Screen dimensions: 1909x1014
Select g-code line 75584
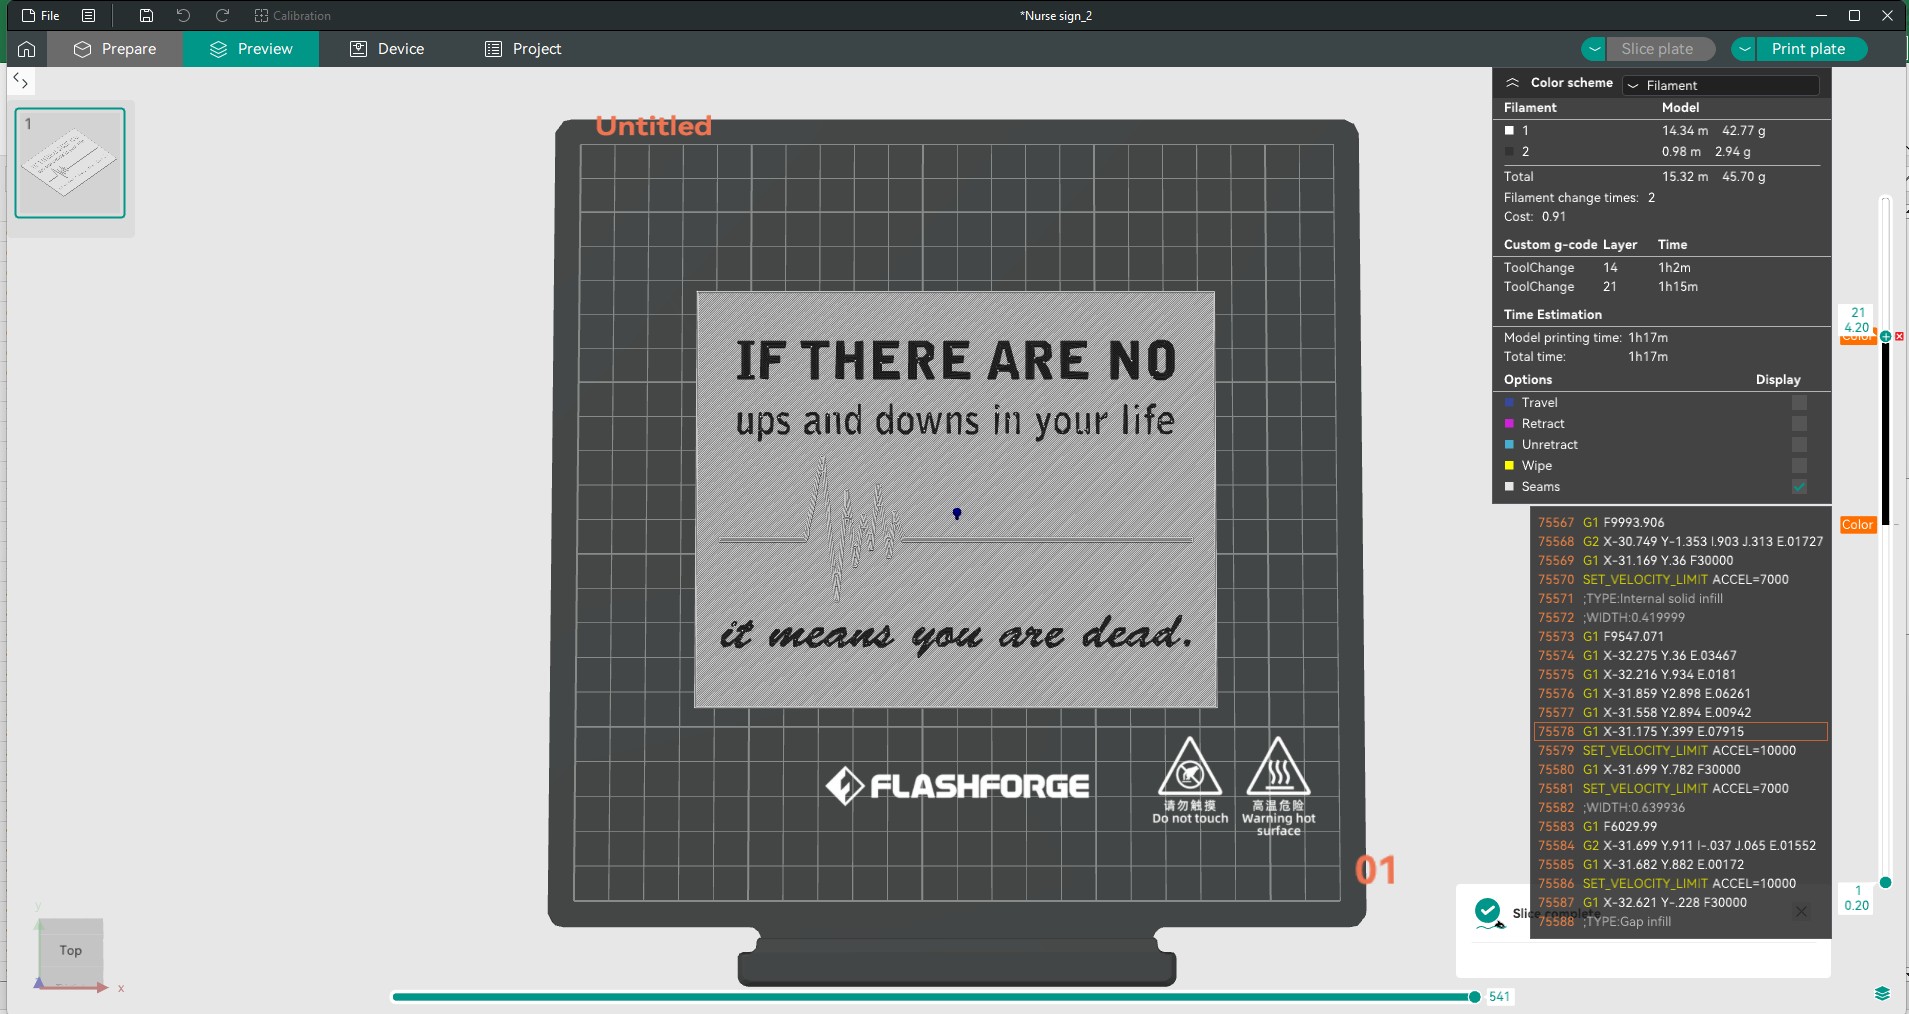(1680, 846)
